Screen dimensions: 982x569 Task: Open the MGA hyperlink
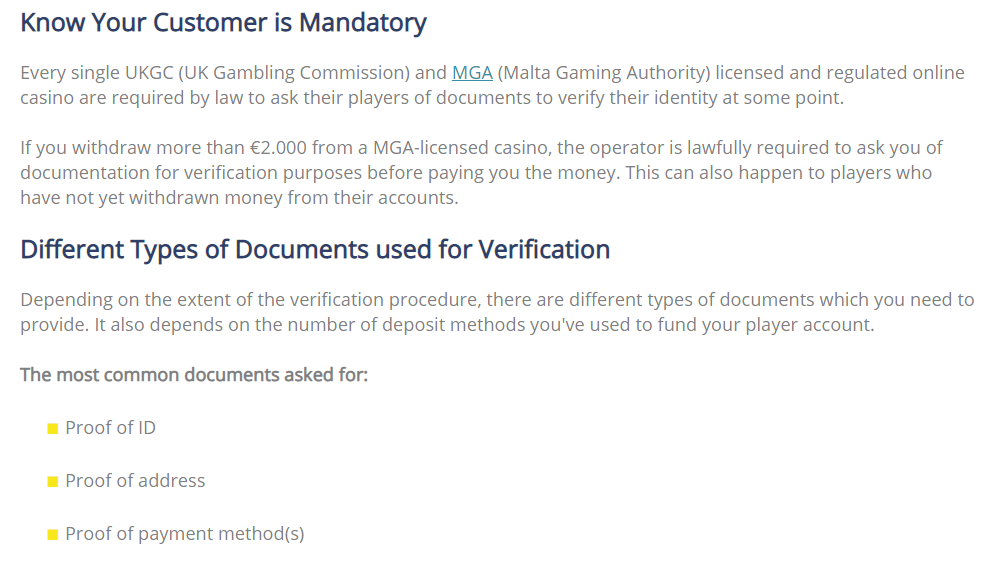(472, 73)
